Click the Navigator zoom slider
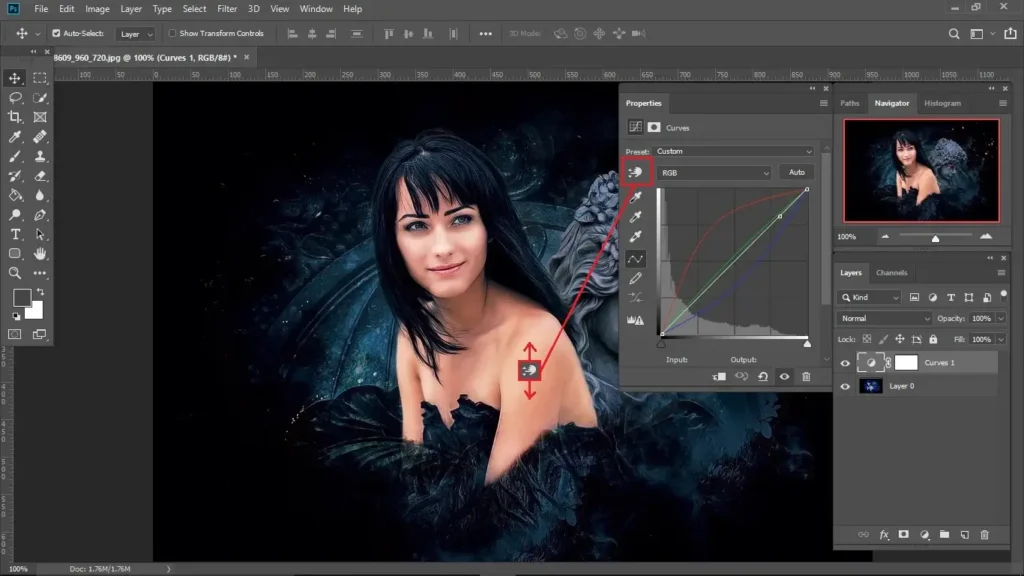 tap(935, 237)
